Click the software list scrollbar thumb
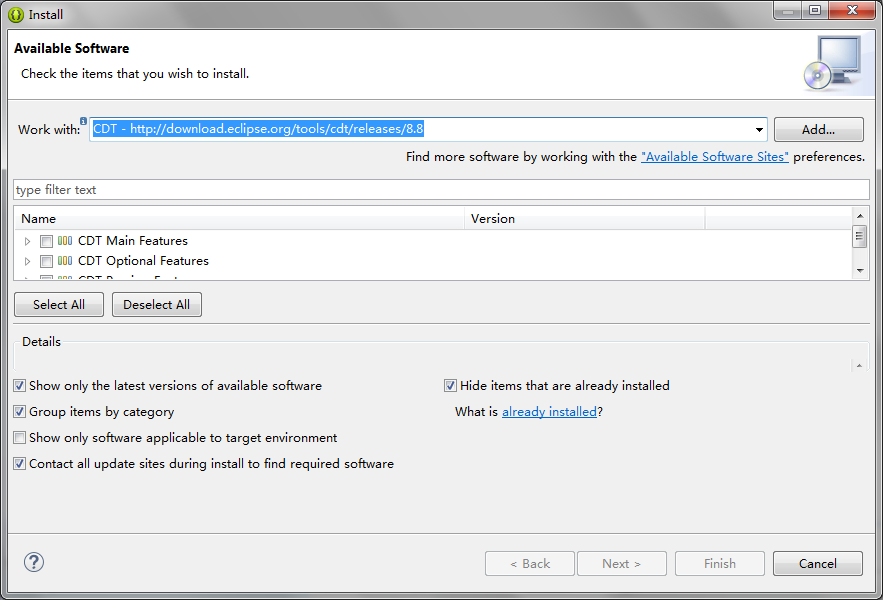The height and width of the screenshot is (600, 883). click(859, 236)
